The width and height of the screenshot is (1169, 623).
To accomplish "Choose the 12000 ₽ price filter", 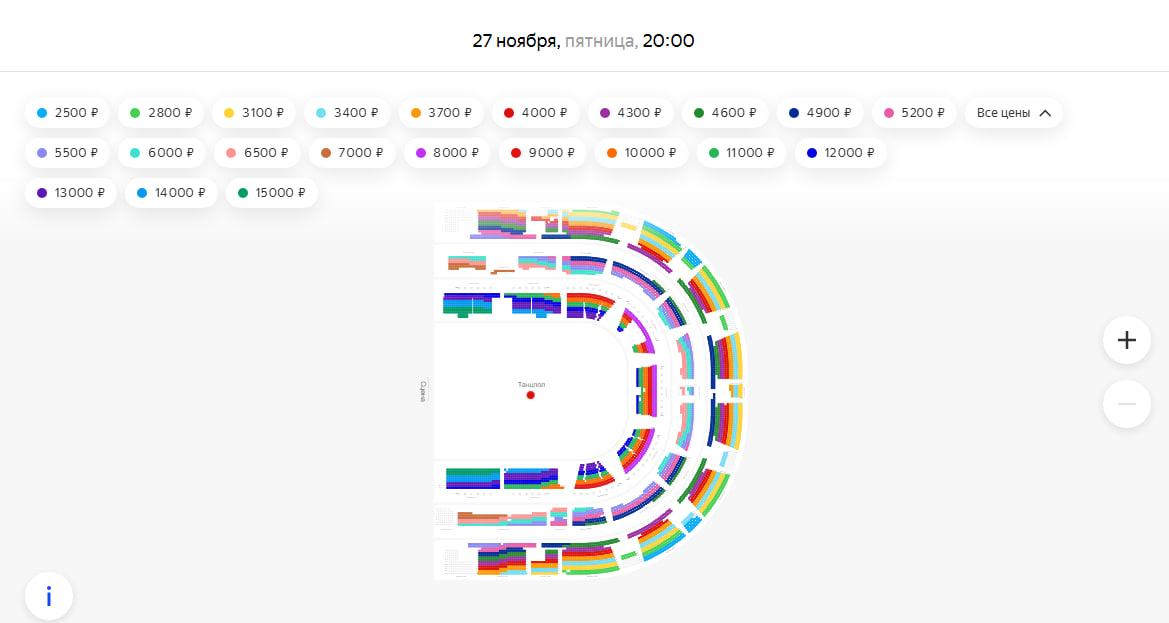I will [840, 153].
